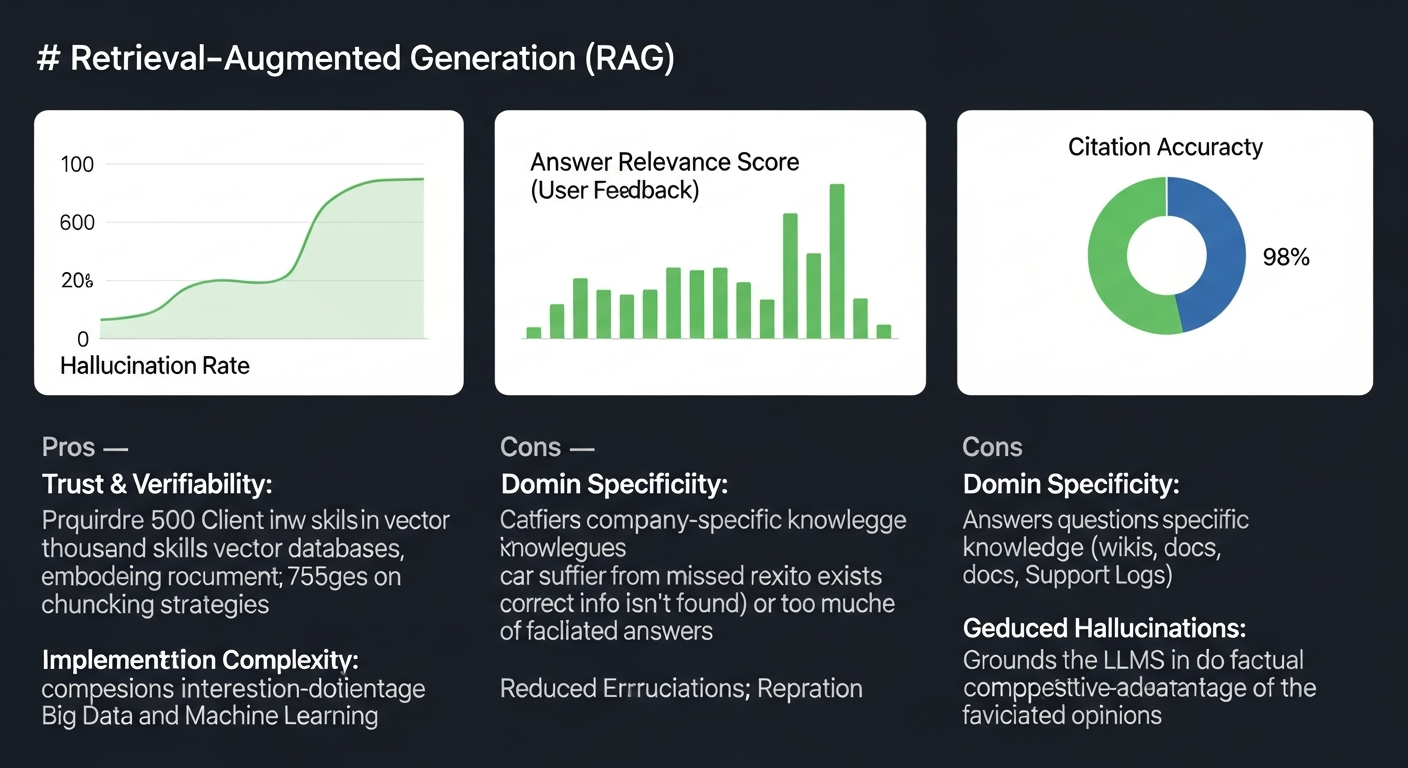Screen dimensions: 1408x768
Task: Click the "Cons —" heading with the dash
Action: pos(547,447)
